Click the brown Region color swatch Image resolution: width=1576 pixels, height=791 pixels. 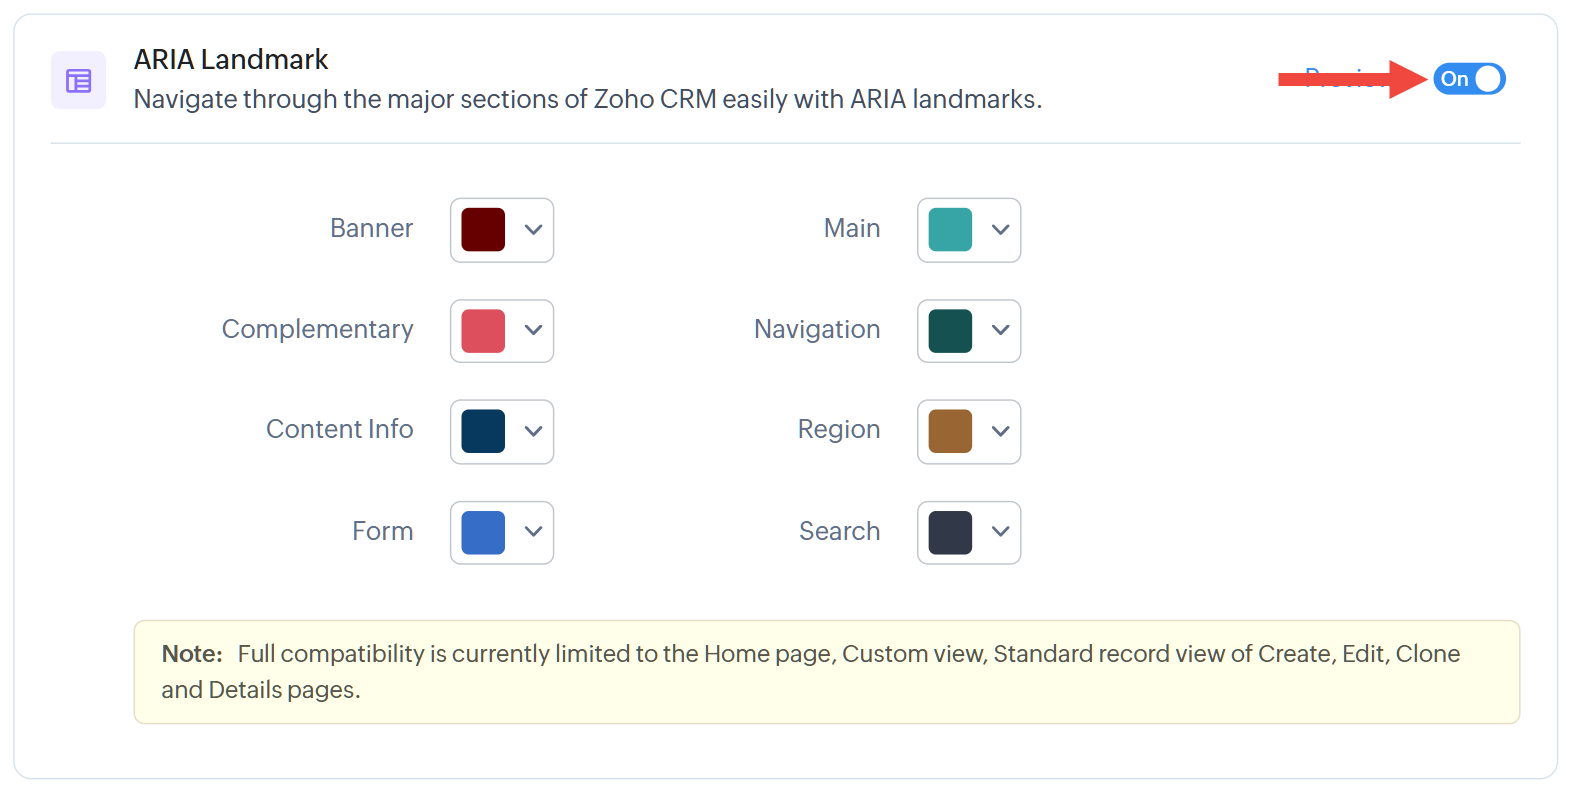(950, 431)
